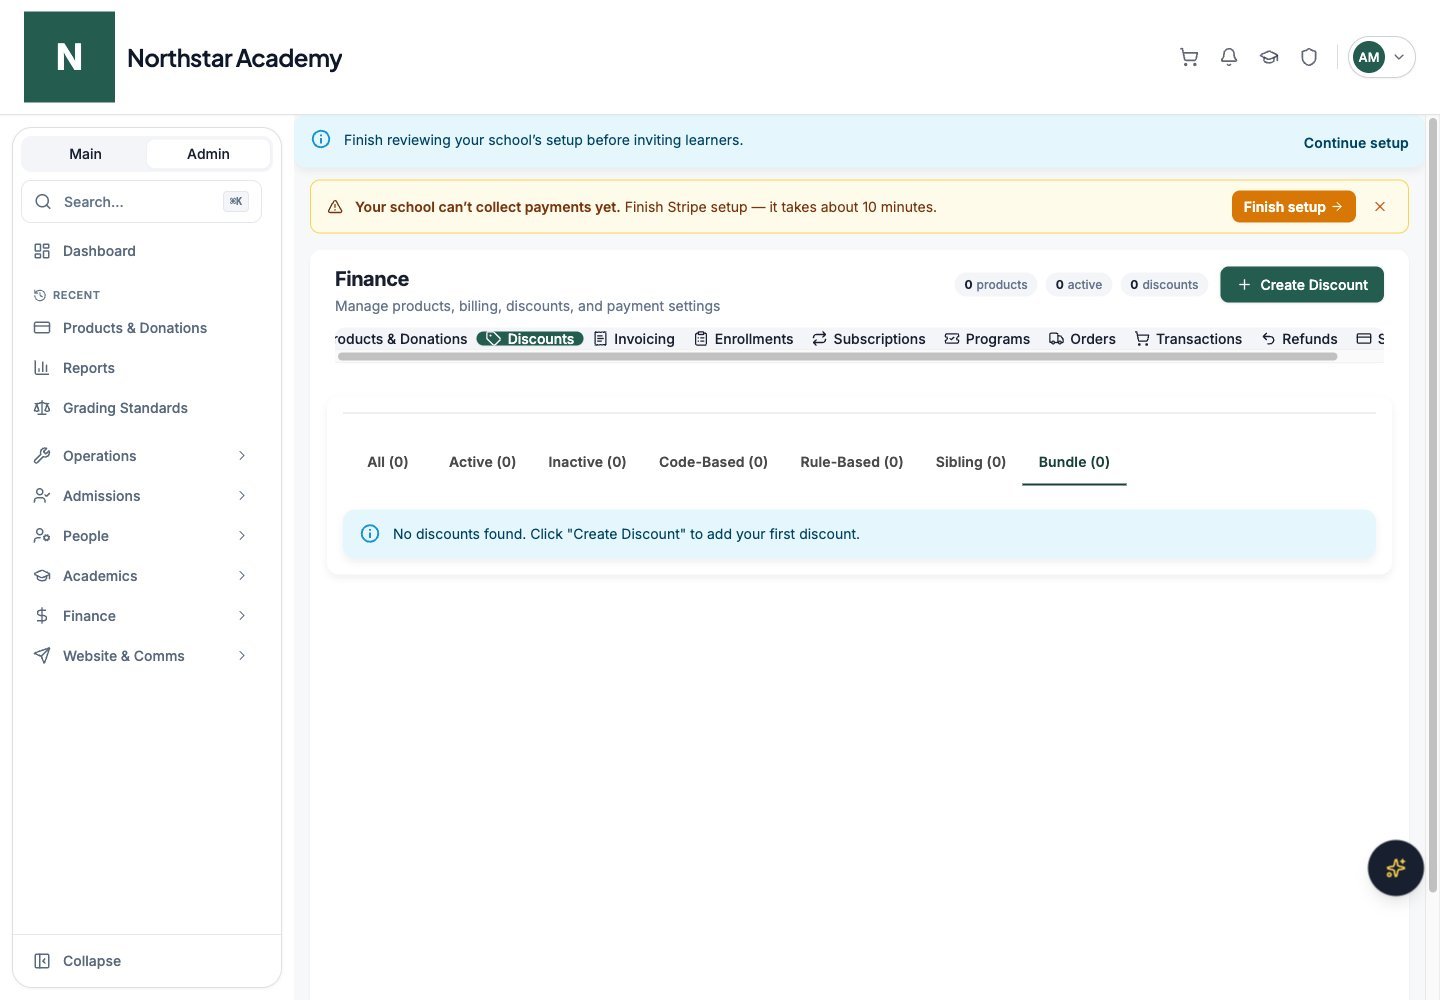Click the horizontal tabs scrollbar
Viewport: 1440px width, 1000px height.
[837, 356]
